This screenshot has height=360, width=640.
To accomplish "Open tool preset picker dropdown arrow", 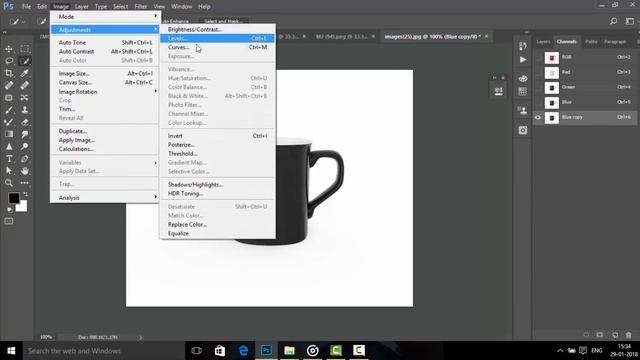I will [x=23, y=21].
